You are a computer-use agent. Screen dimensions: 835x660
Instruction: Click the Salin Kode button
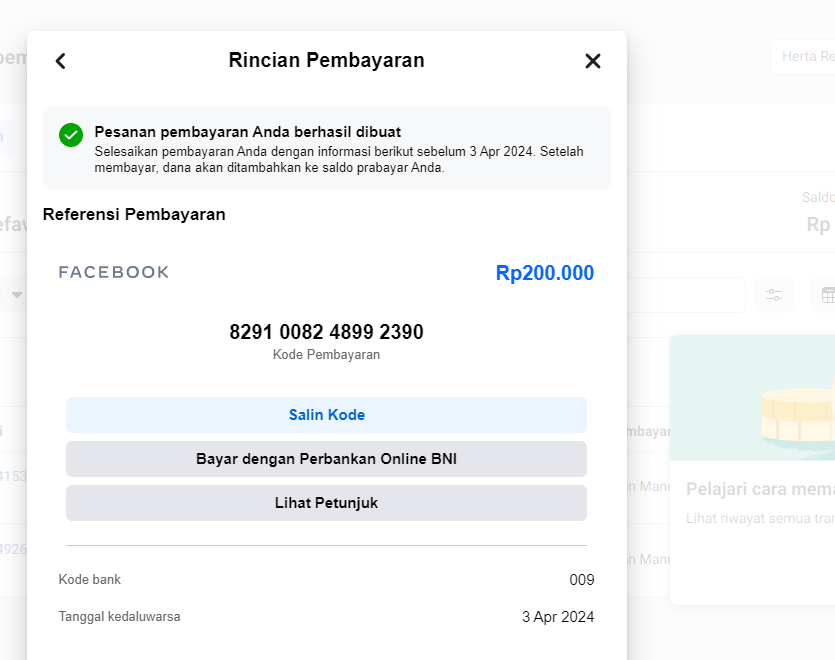pyautogui.click(x=326, y=415)
